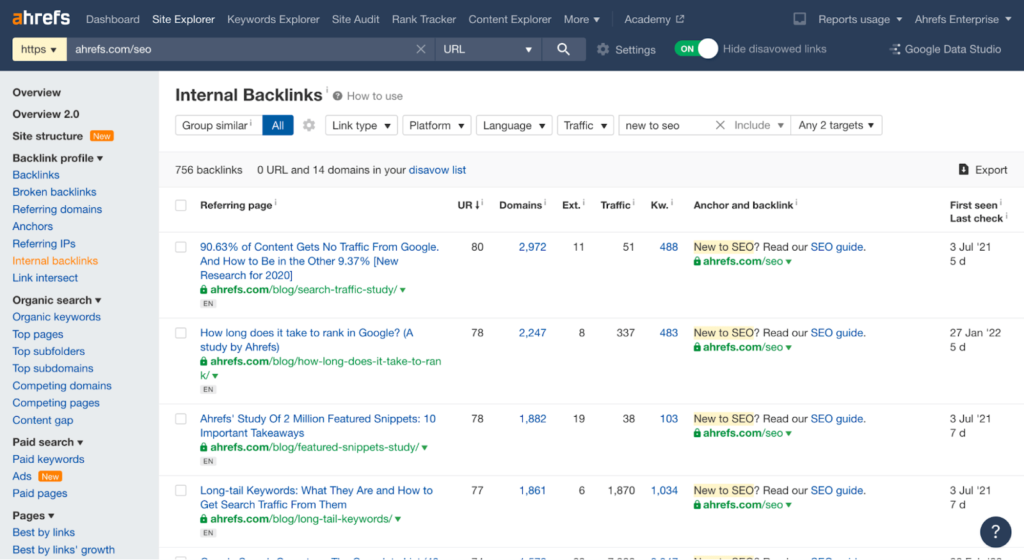The height and width of the screenshot is (560, 1024).
Task: Clear the 'new to seo' filter X
Action: [x=720, y=125]
